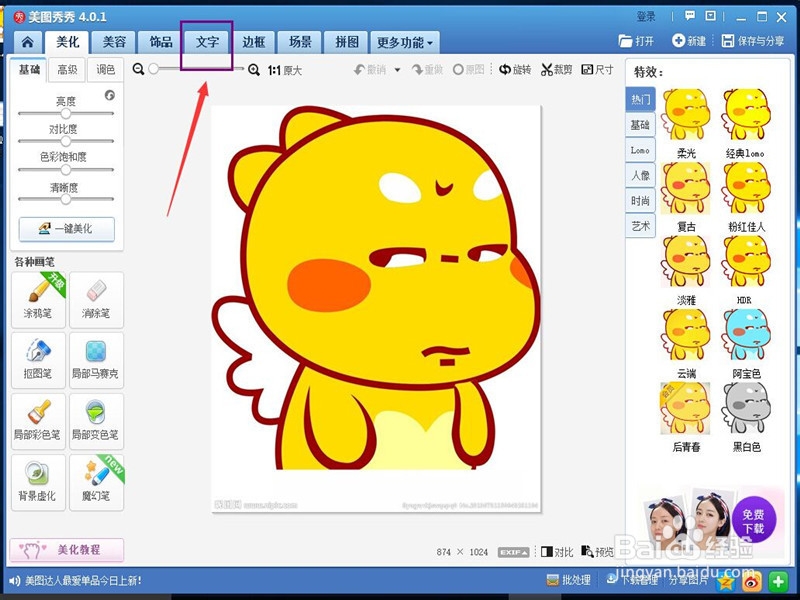Select the Lomo effects category
The height and width of the screenshot is (600, 800).
tap(640, 150)
